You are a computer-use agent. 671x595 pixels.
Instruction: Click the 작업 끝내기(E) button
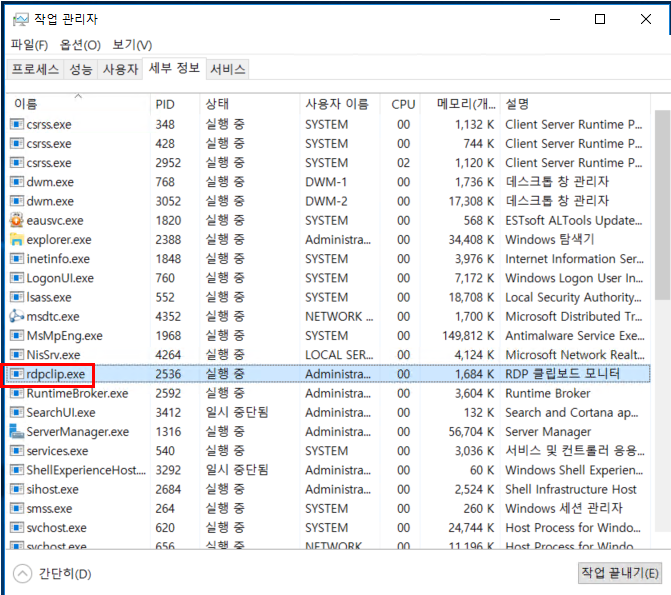click(x=619, y=572)
